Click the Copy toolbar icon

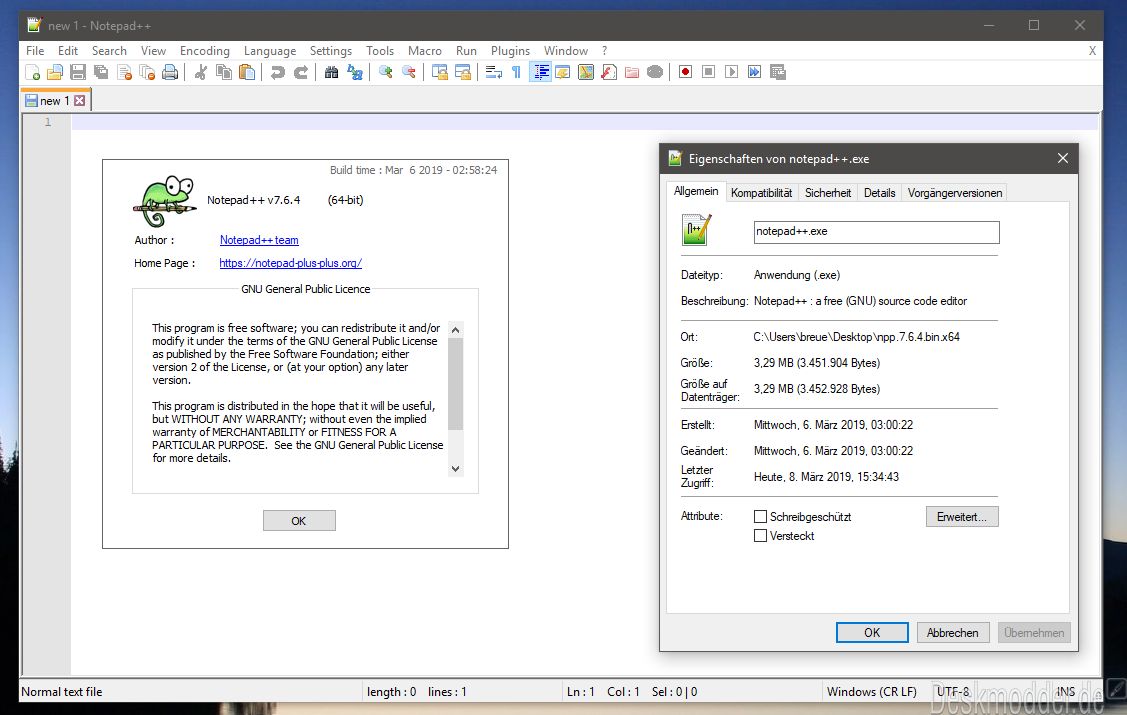click(224, 72)
